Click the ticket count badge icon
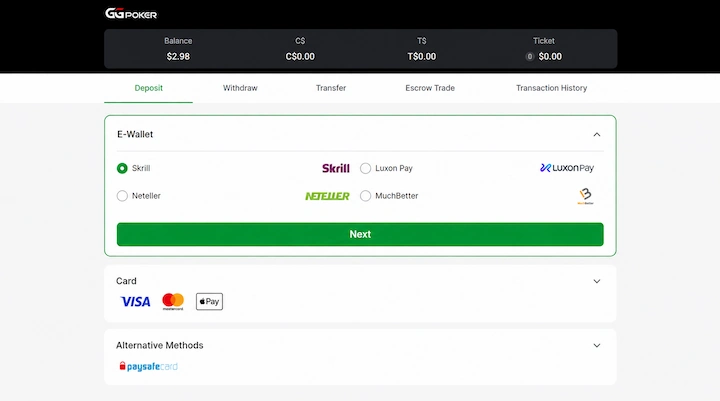Screen dimensions: 720x401 (529, 56)
